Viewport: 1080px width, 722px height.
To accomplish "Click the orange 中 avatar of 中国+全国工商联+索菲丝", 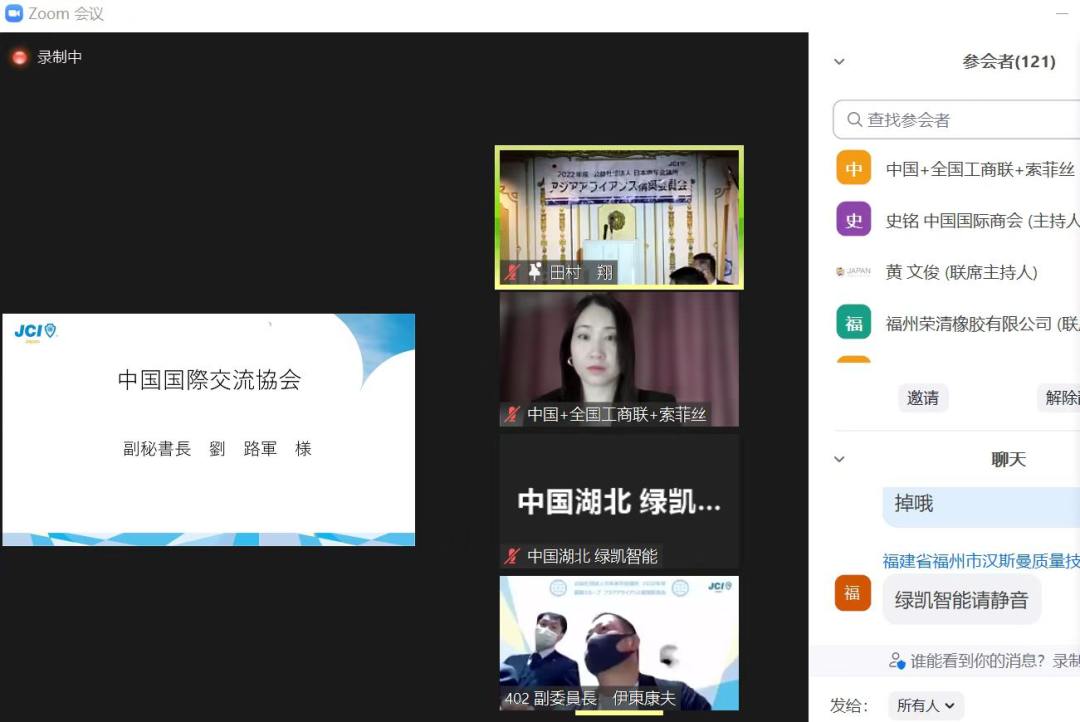I will pos(853,168).
